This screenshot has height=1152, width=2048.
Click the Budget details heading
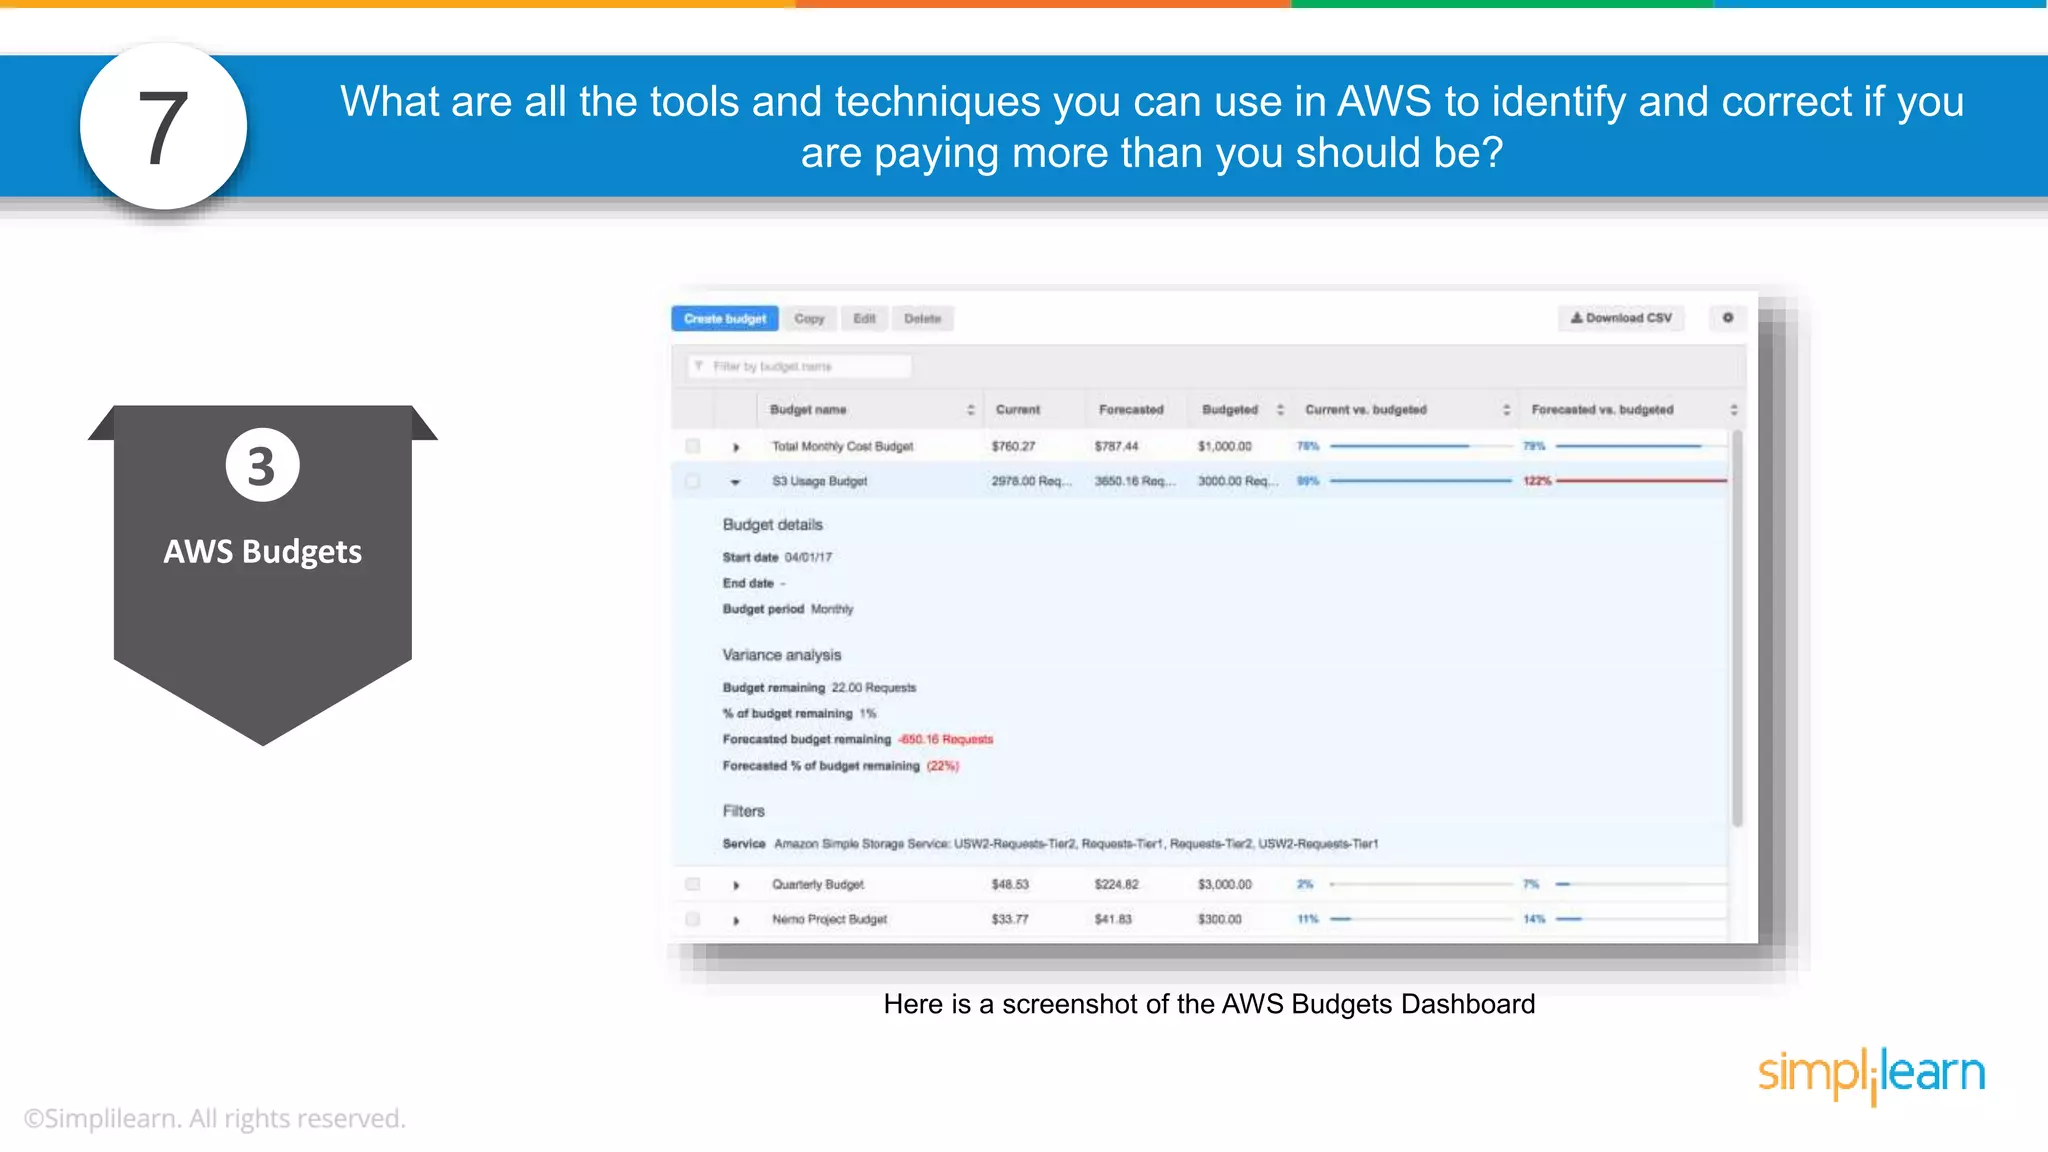coord(772,525)
